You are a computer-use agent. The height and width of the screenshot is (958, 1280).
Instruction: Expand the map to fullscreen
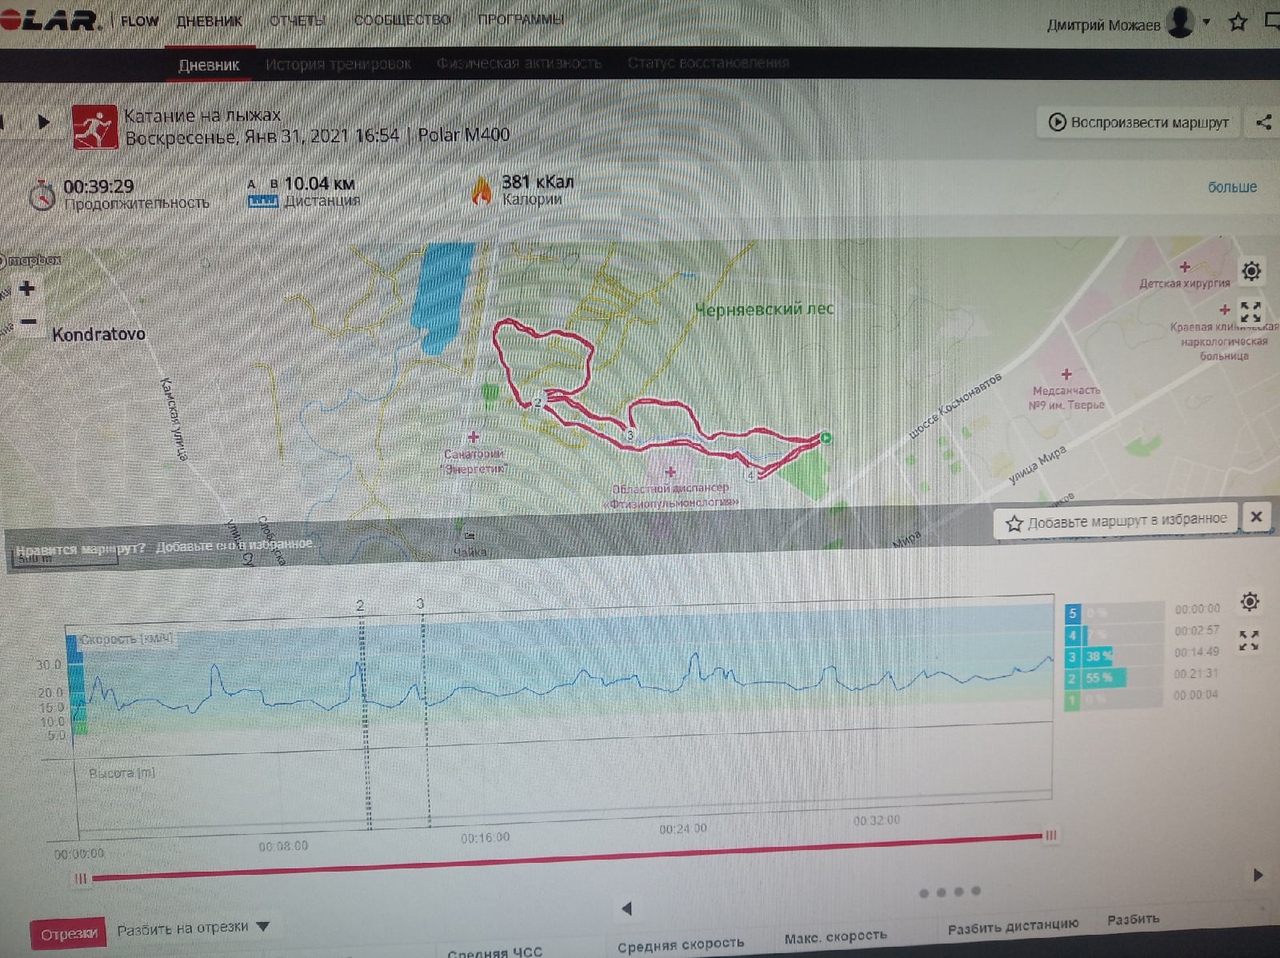pos(1250,312)
